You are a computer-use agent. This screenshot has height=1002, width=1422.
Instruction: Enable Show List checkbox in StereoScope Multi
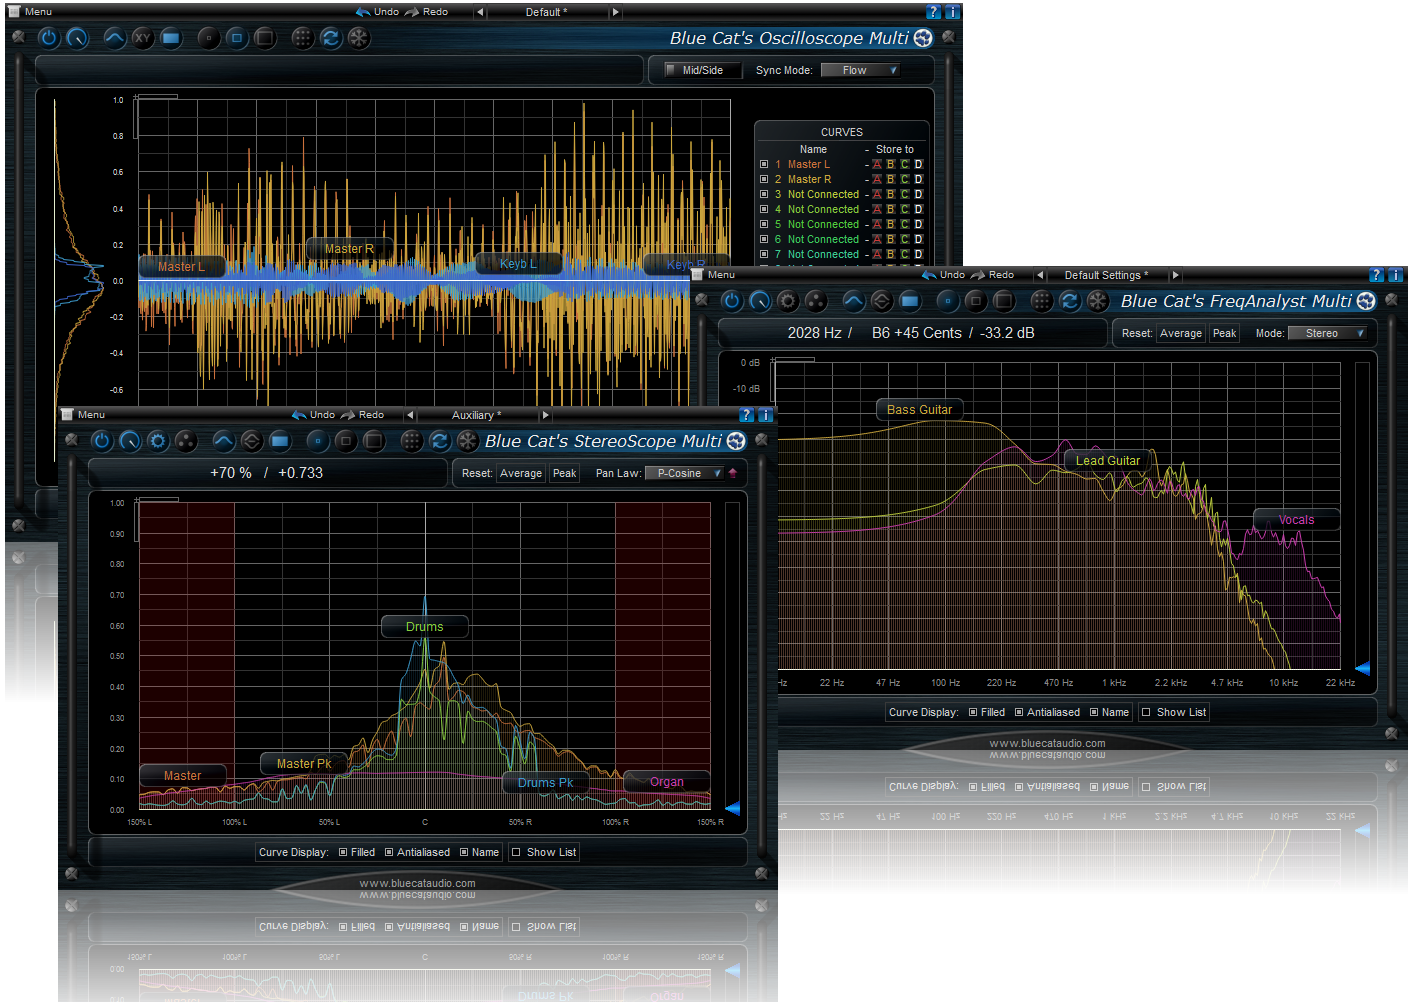516,853
